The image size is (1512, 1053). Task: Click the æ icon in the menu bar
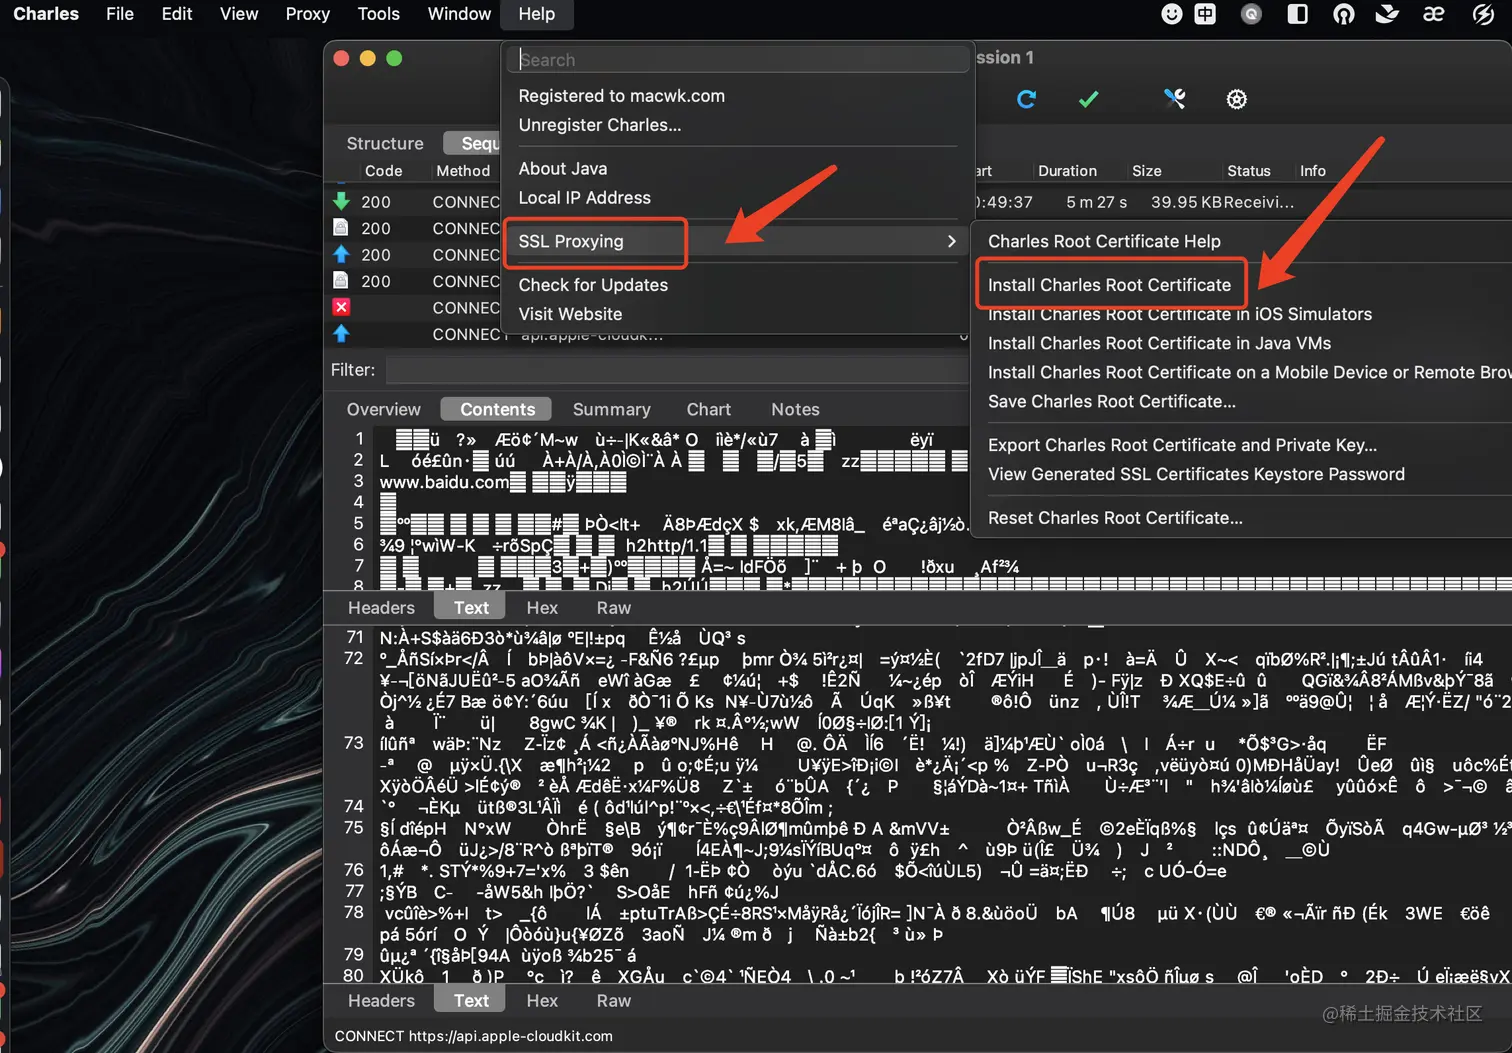coord(1434,14)
